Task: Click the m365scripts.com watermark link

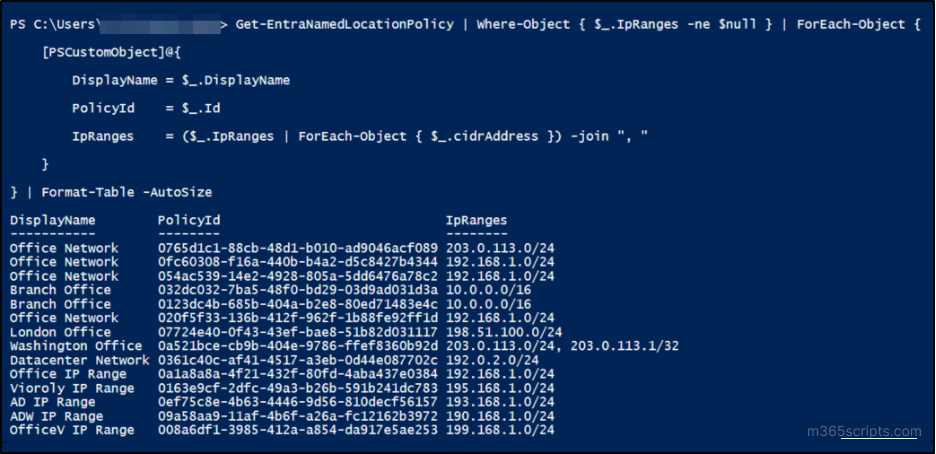Action: click(863, 432)
